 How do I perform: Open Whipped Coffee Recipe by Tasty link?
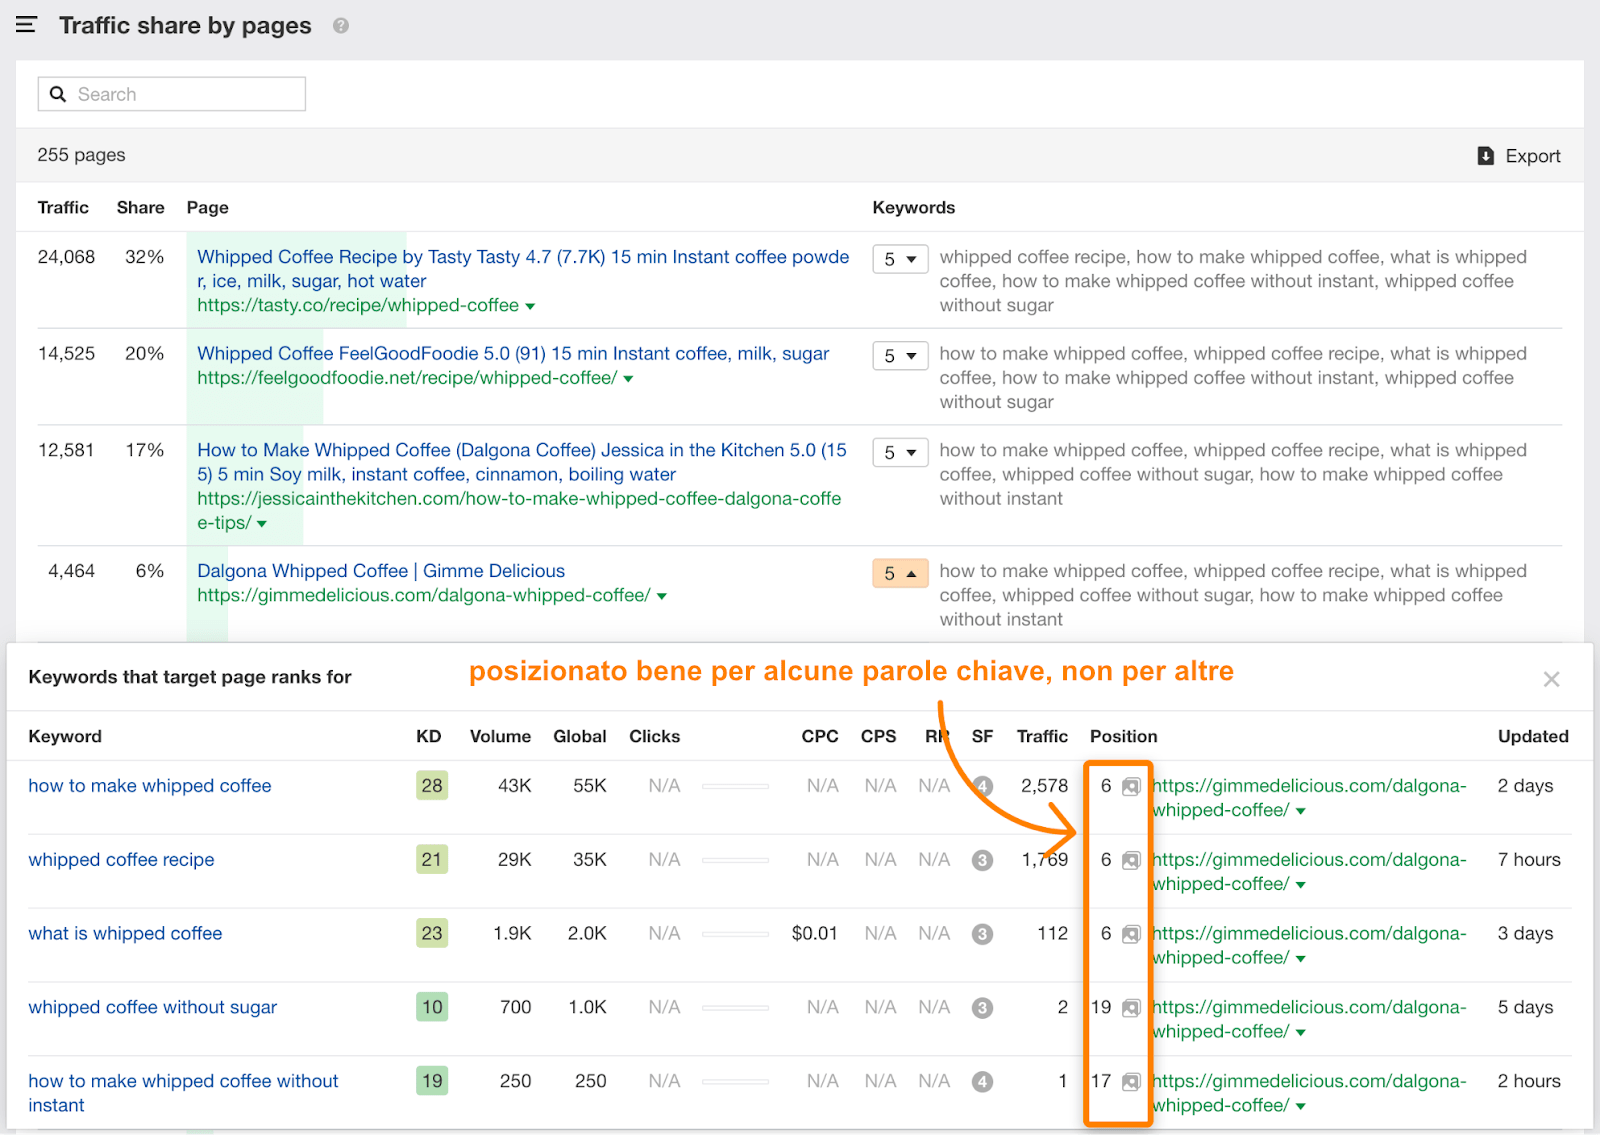(x=522, y=258)
